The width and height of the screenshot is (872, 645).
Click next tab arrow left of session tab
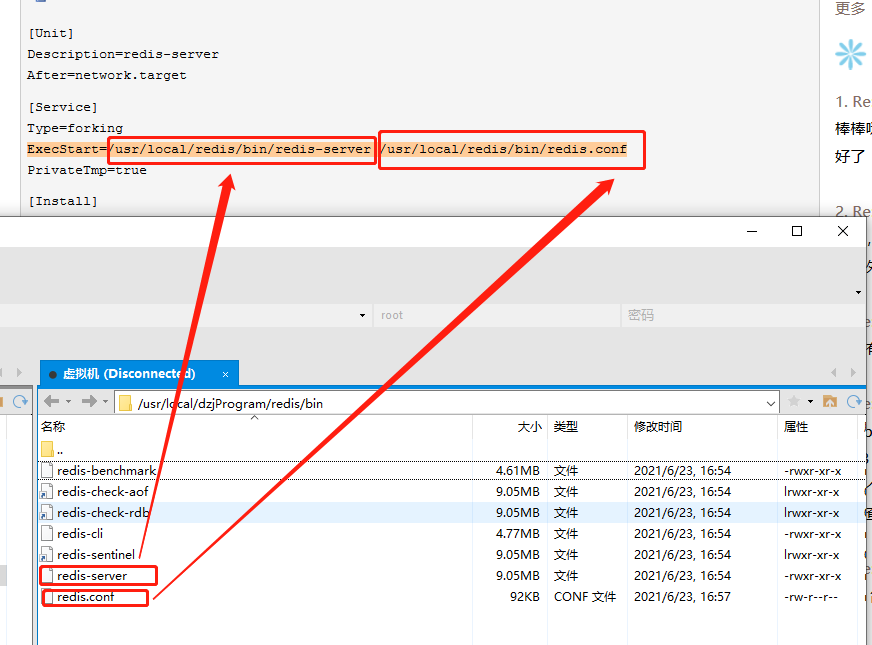[19, 373]
